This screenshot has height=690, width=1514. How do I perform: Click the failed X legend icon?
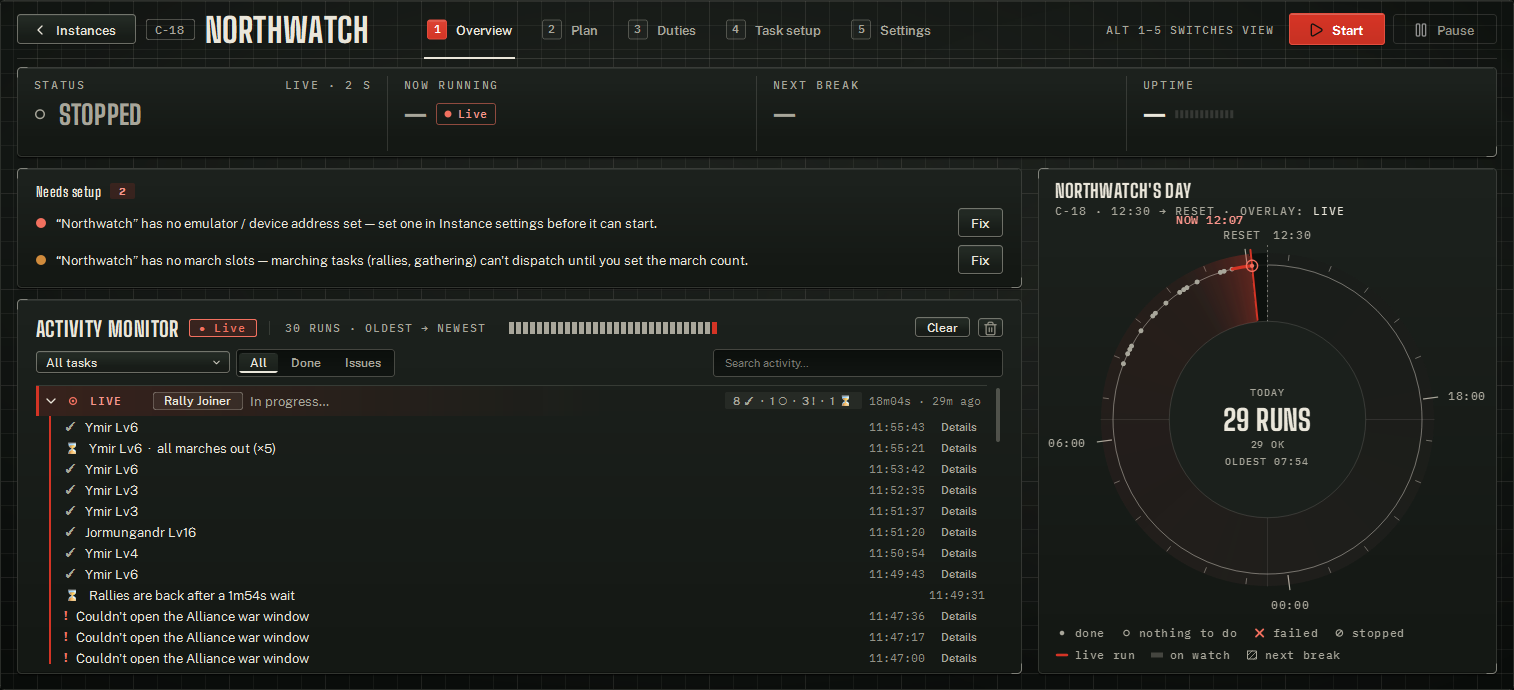click(x=1260, y=633)
